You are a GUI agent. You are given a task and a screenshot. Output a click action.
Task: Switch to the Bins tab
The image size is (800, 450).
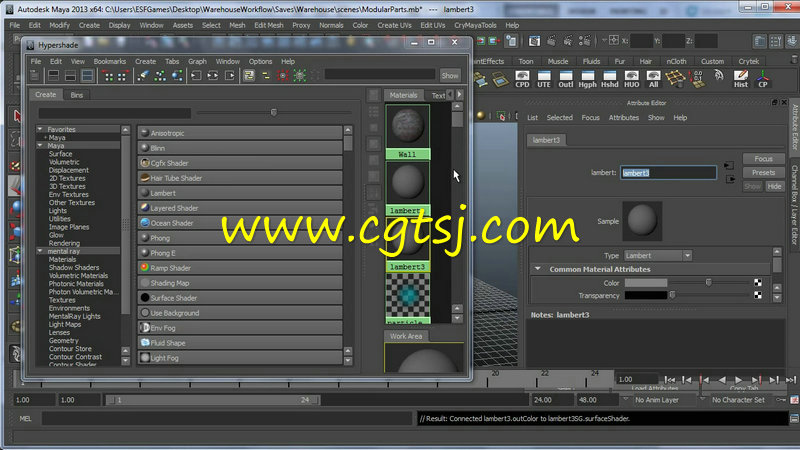[77, 95]
